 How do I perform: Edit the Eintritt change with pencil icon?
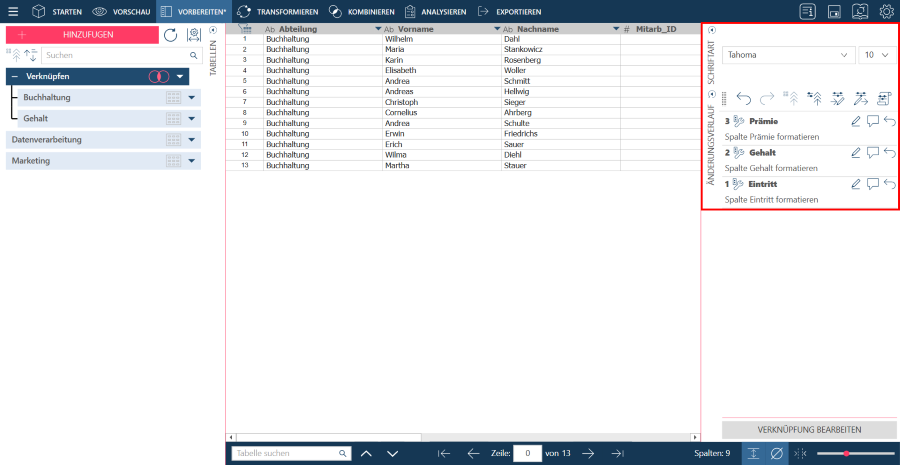(856, 184)
